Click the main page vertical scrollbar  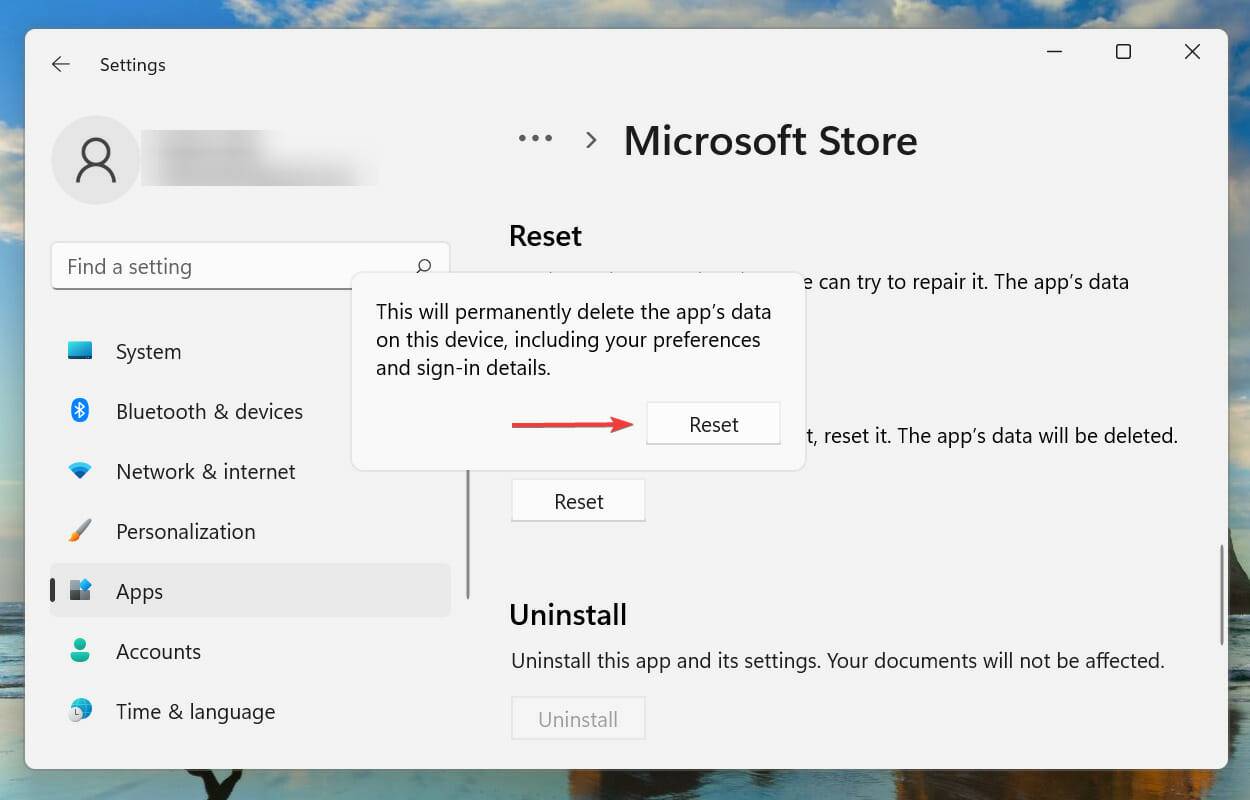tap(1221, 595)
